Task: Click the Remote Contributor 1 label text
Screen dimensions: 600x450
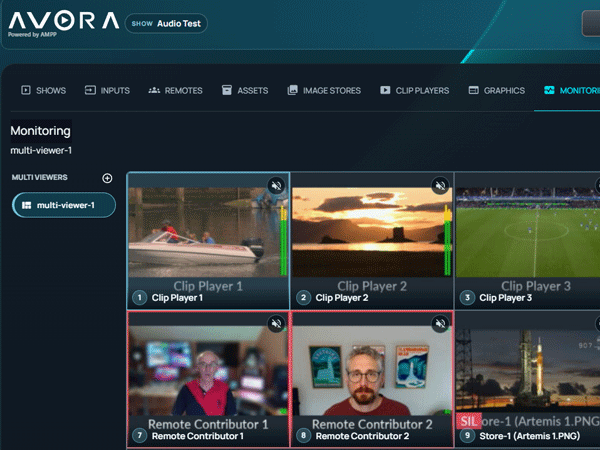Action: pos(197,436)
